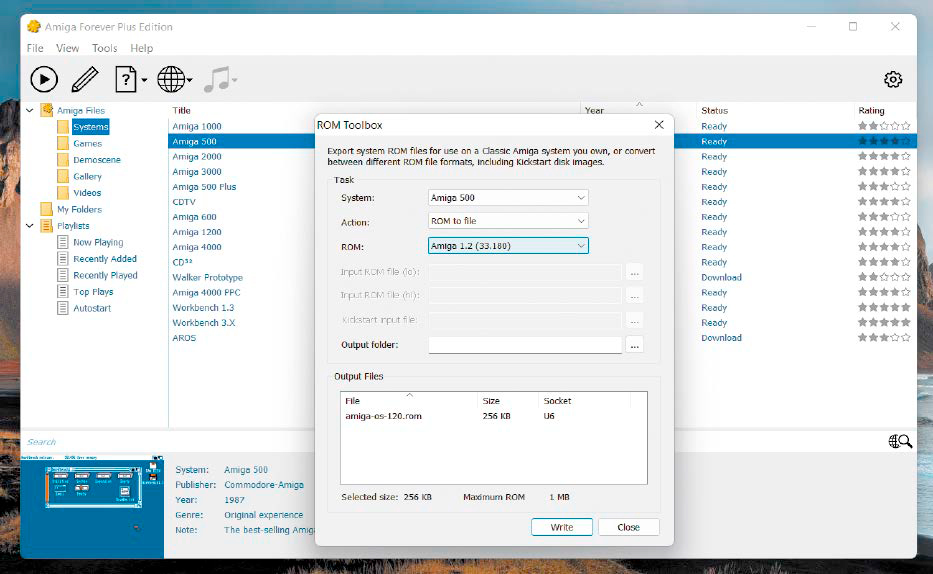Click the music note toolbar icon

[x=217, y=79]
